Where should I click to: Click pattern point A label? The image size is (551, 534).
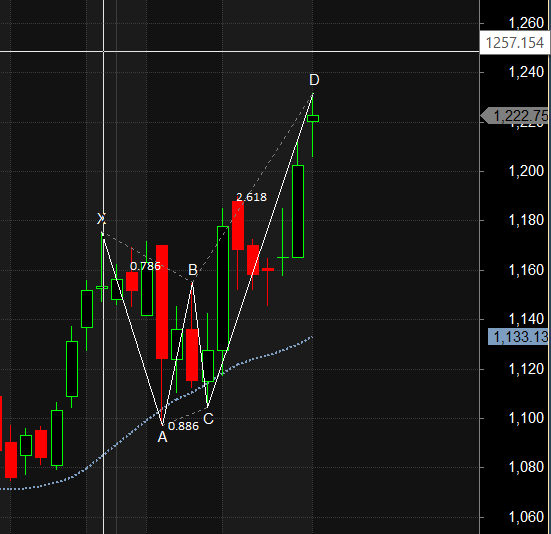point(162,437)
